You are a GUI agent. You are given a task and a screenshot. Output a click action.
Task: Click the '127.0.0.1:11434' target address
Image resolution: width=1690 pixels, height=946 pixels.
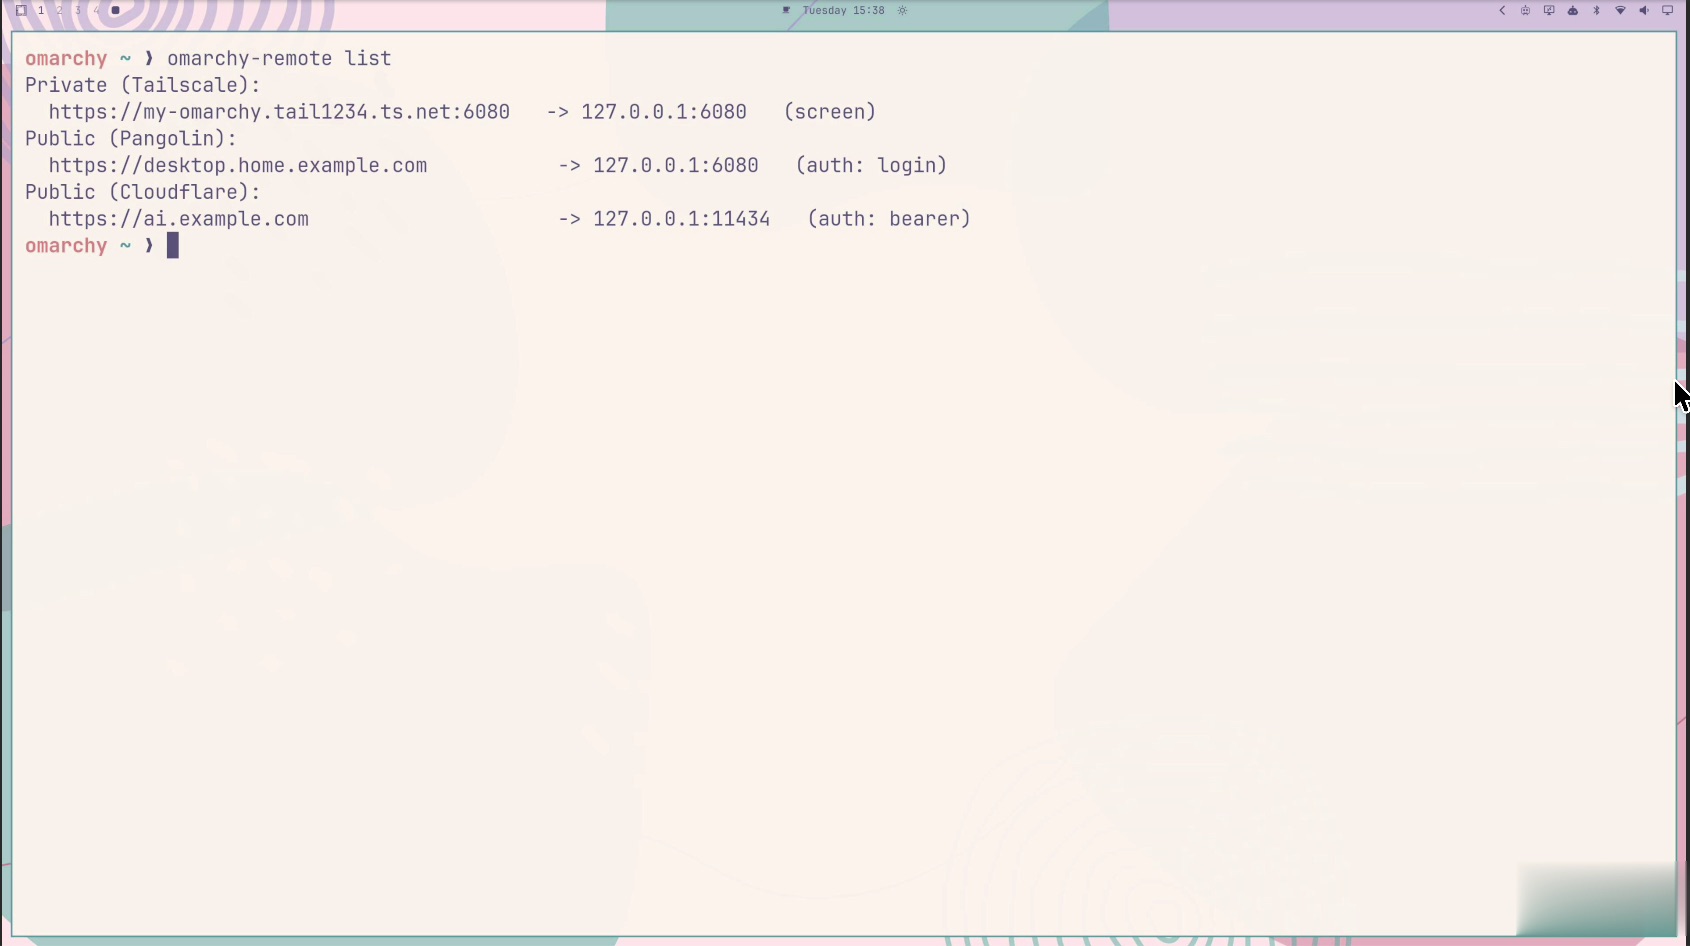pyautogui.click(x=682, y=219)
